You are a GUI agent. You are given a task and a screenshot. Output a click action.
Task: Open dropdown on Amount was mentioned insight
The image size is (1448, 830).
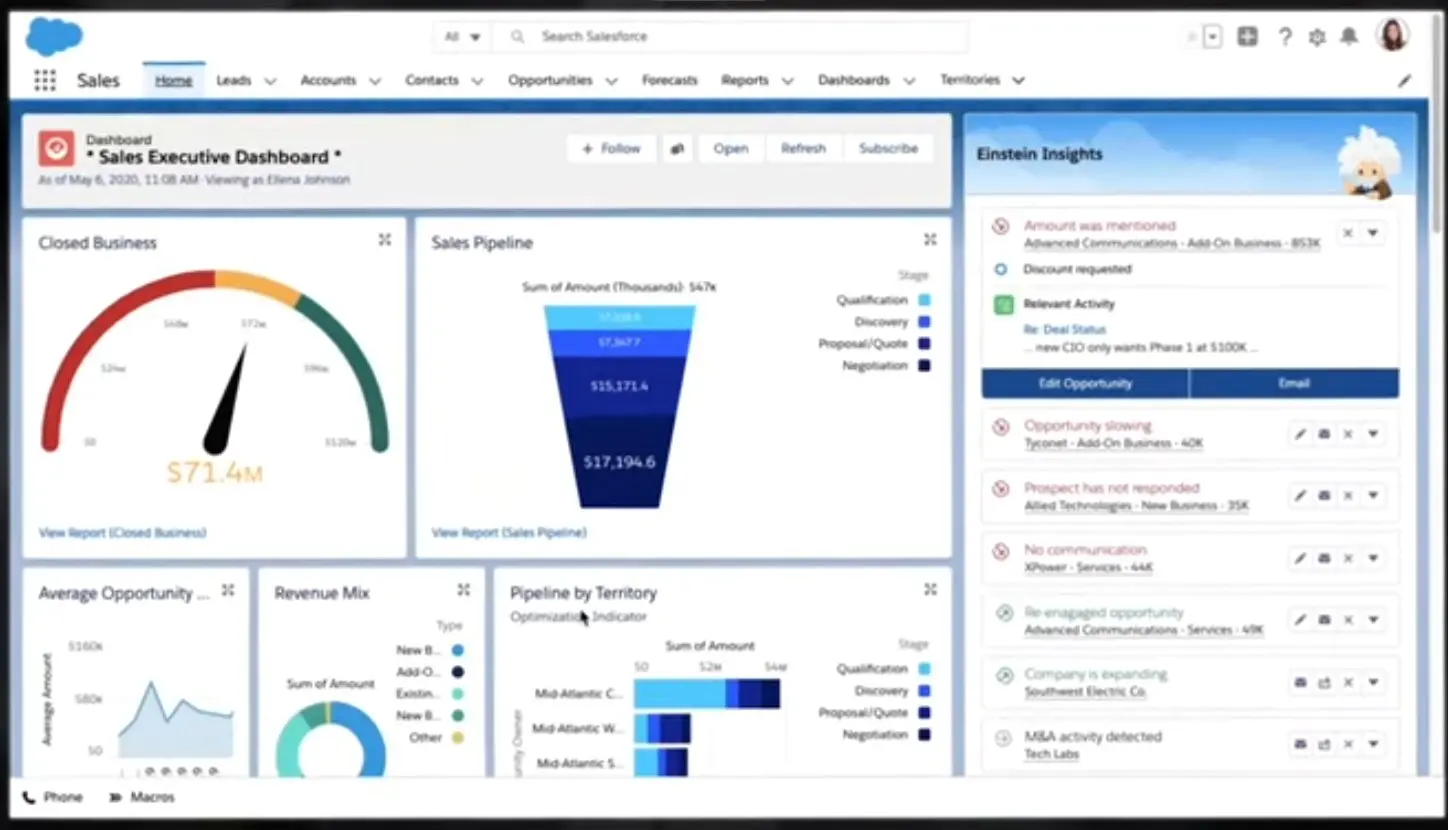pos(1373,233)
